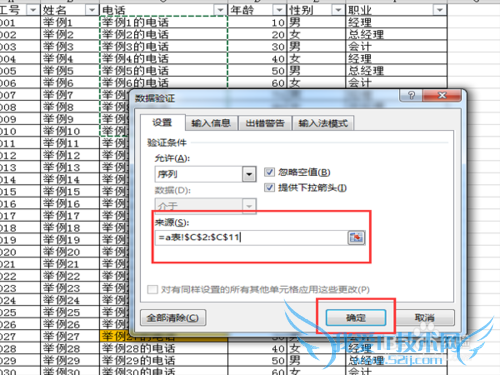Toggle the 忽略空值 checkbox
The height and width of the screenshot is (375, 500).
coord(269,172)
